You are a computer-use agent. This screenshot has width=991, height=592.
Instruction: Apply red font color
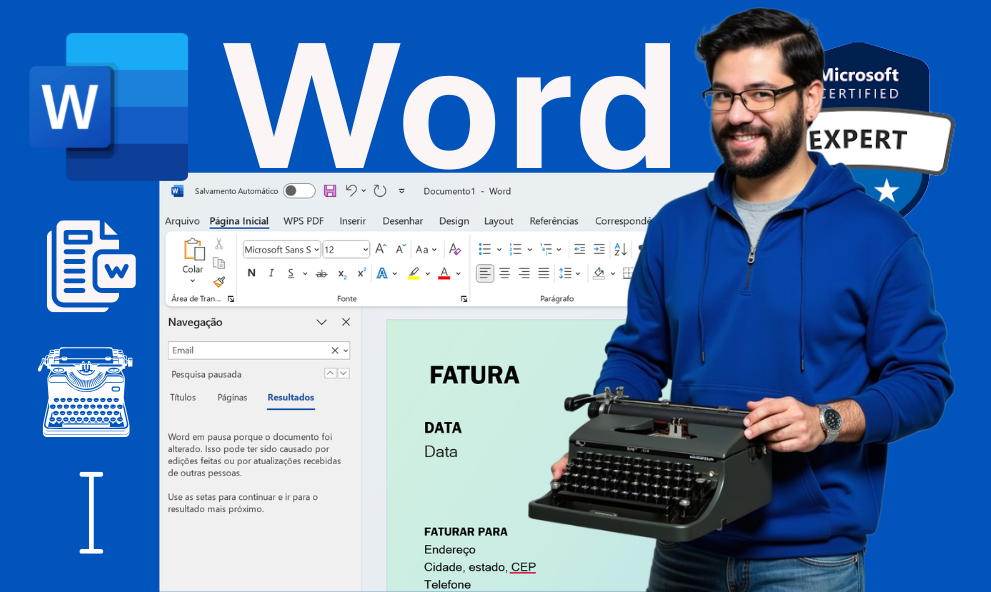tap(444, 273)
